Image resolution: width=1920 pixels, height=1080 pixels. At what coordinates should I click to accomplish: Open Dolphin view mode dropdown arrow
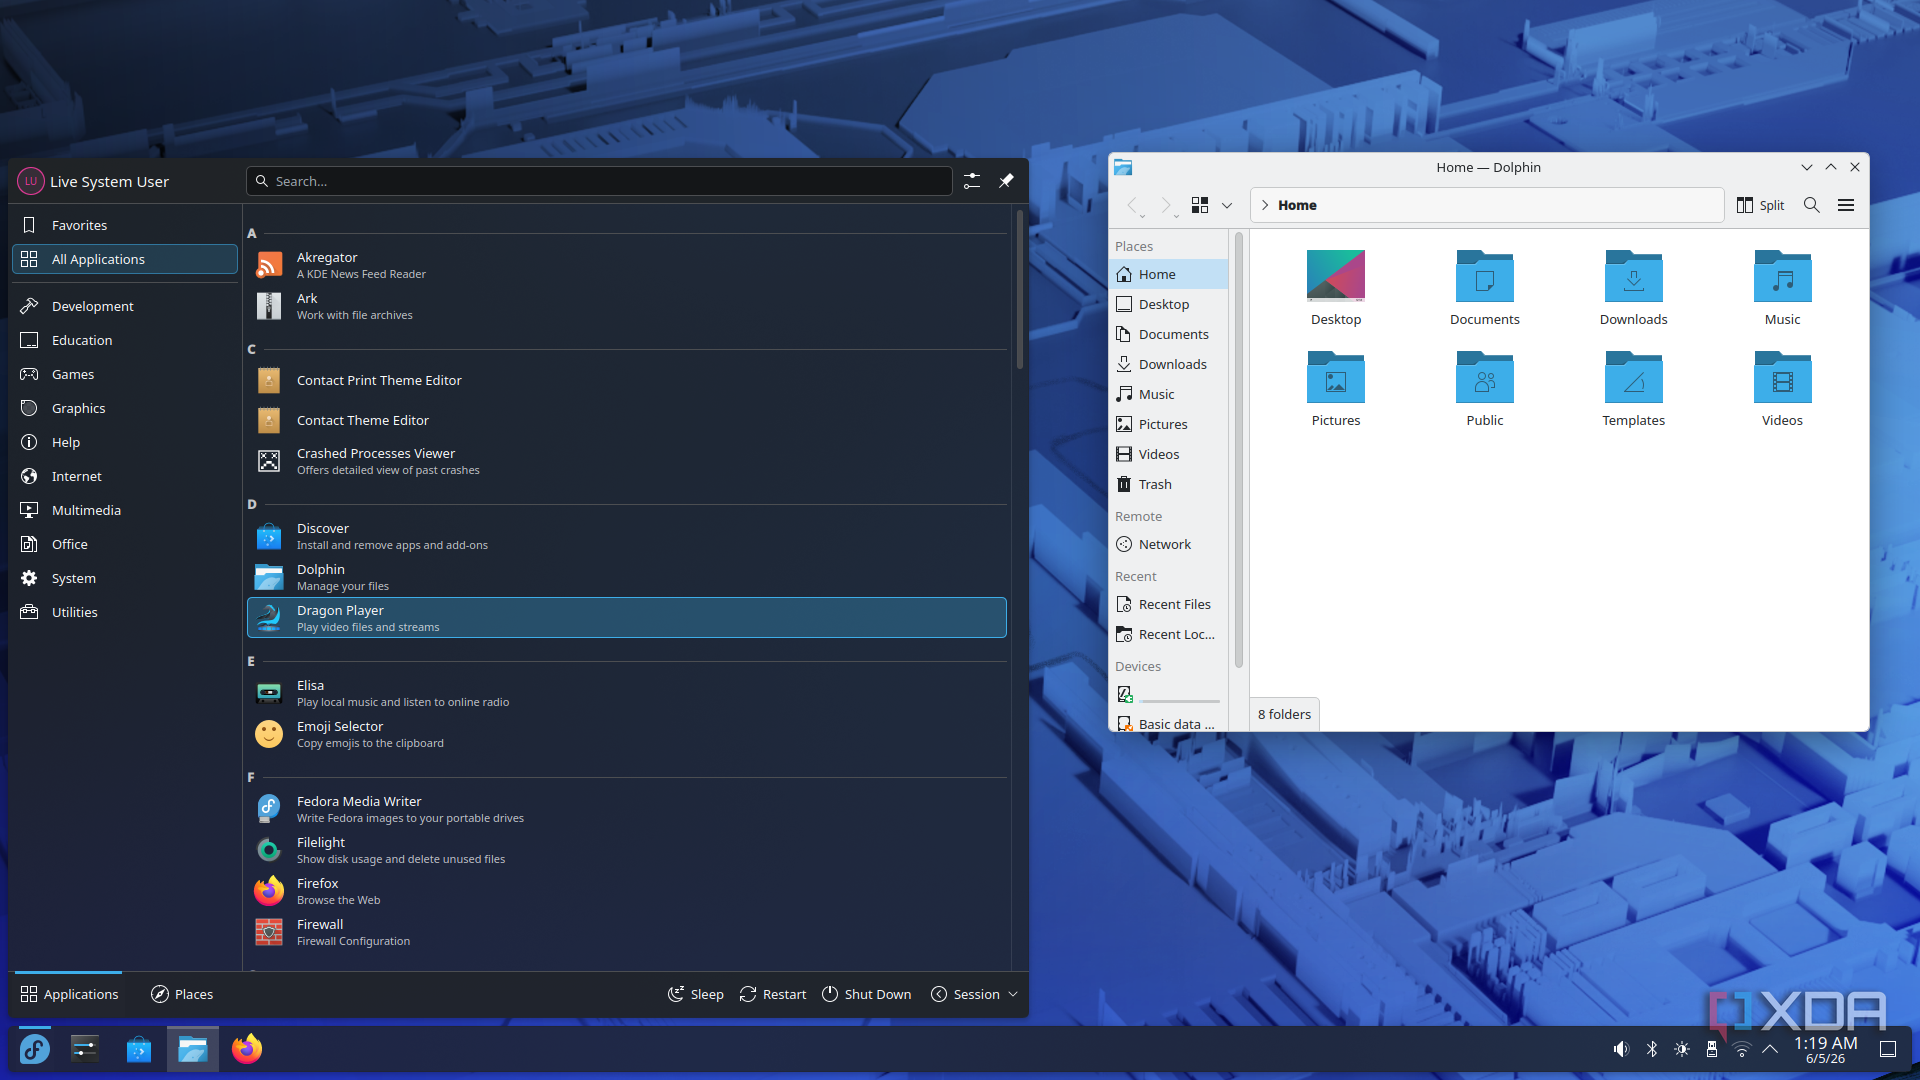coord(1227,205)
